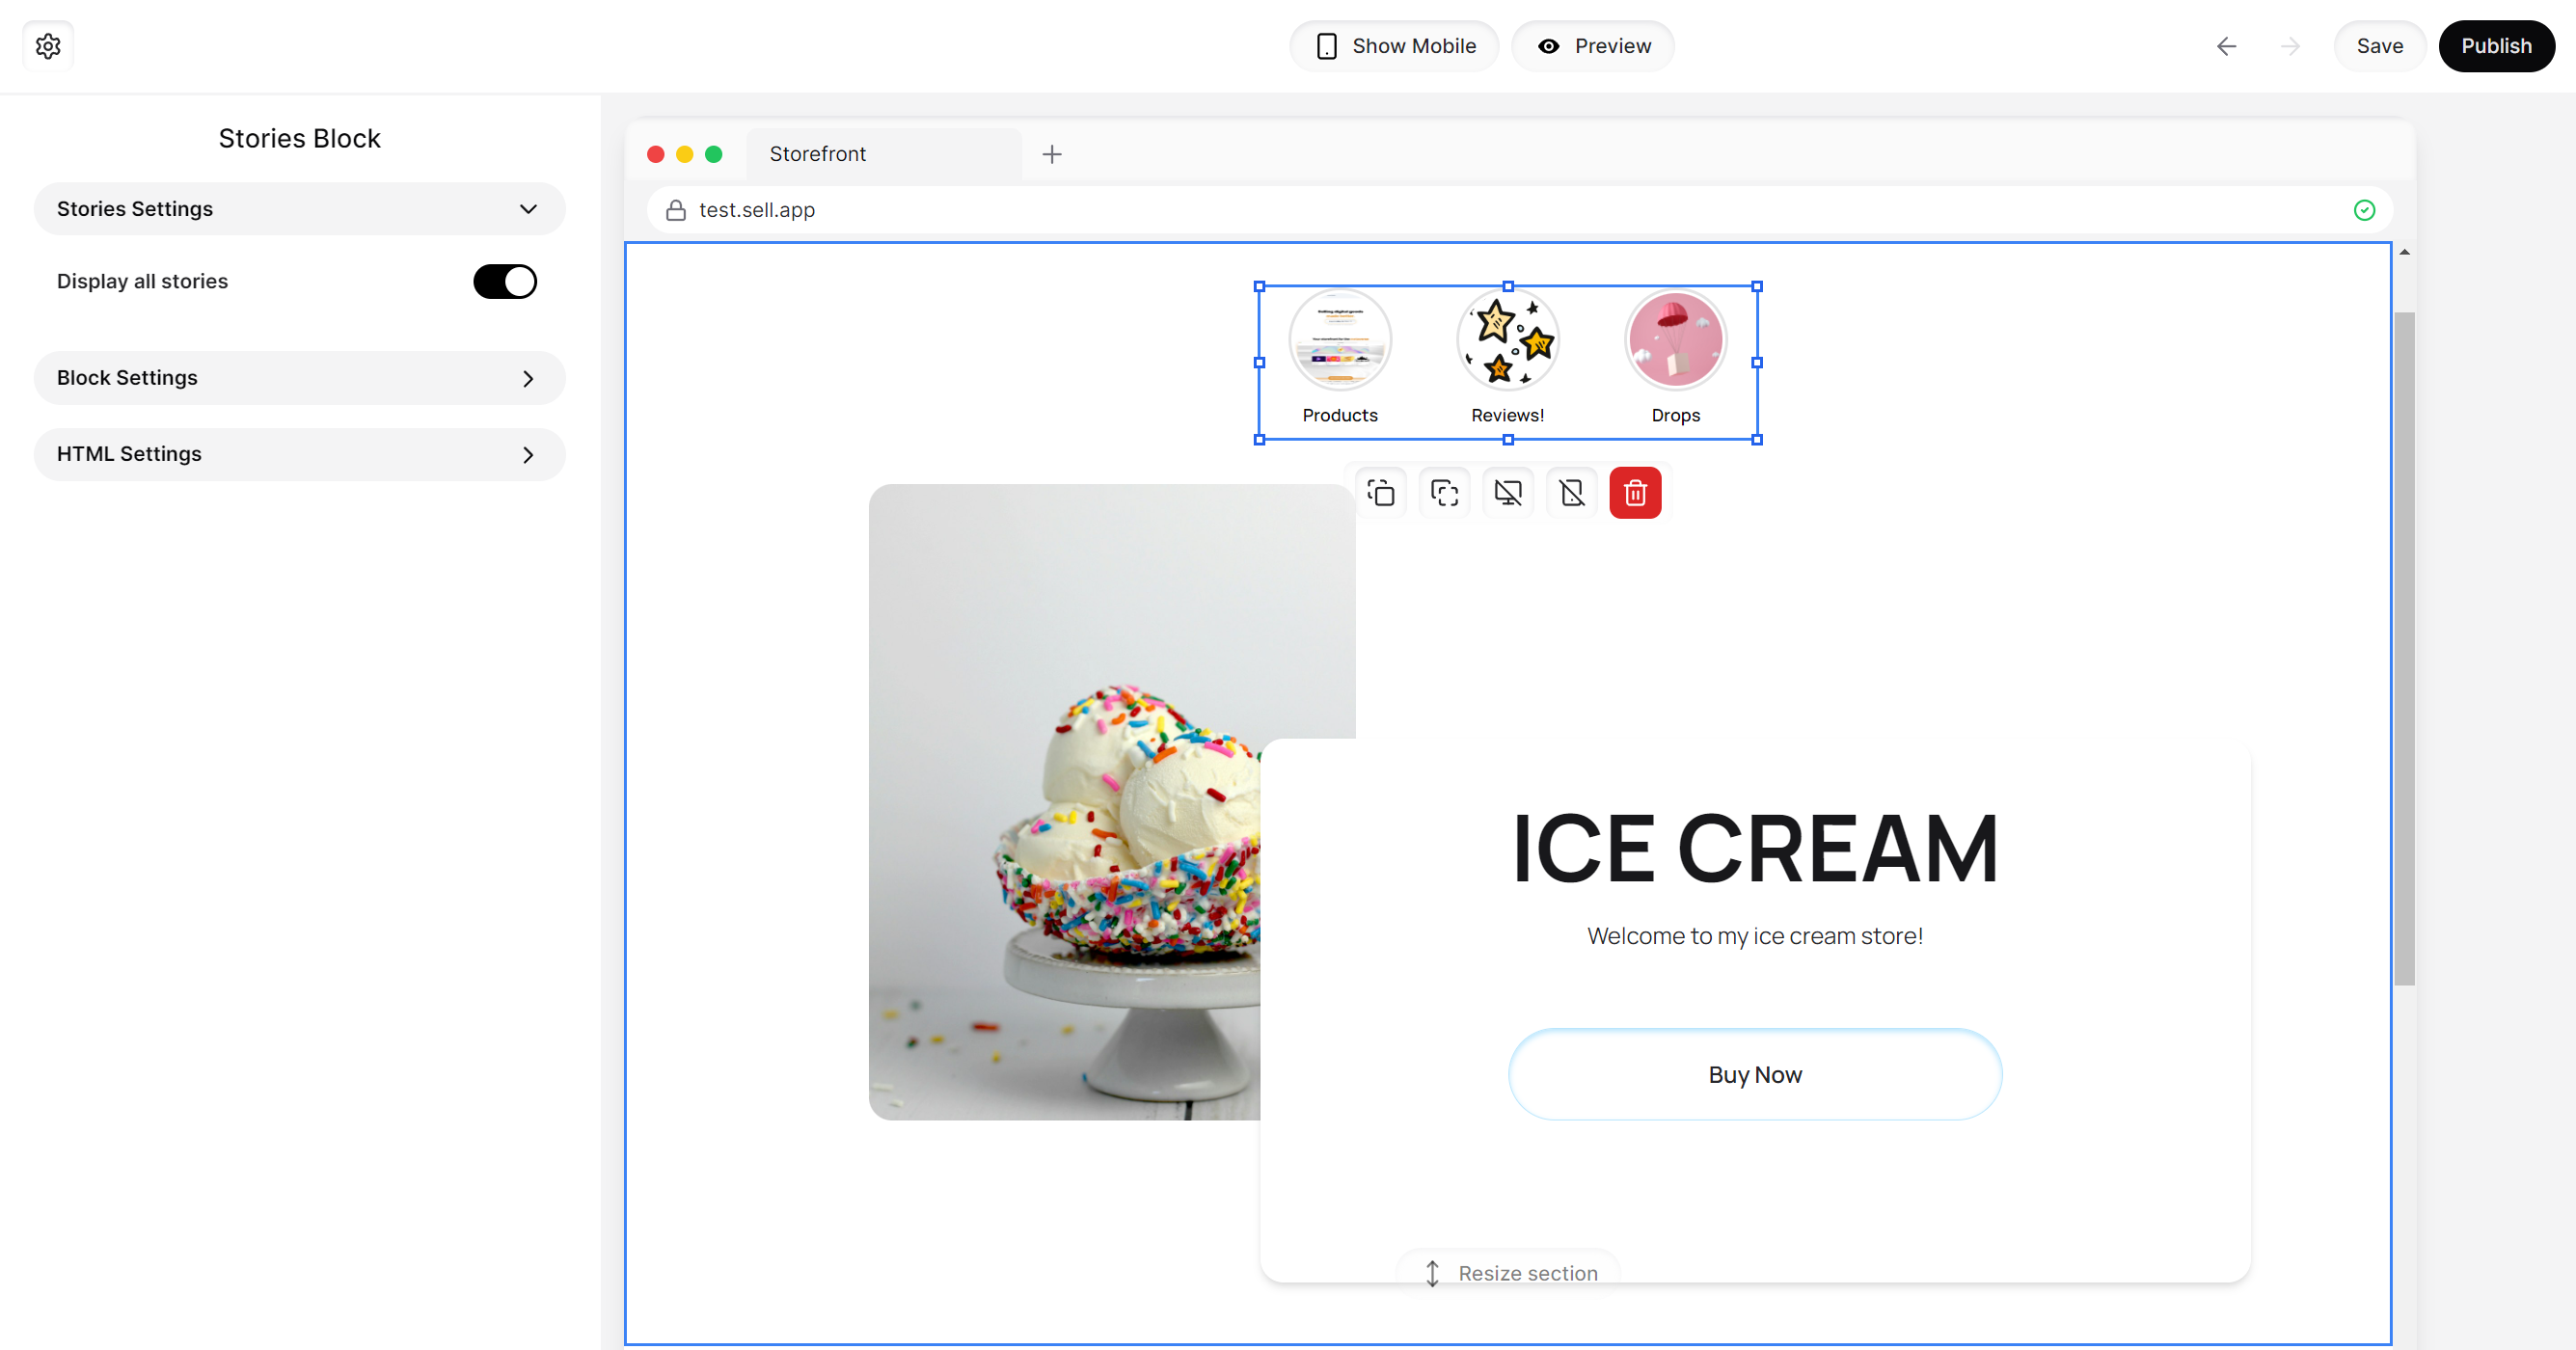Drag the Resize section handle
The height and width of the screenshot is (1350, 2576).
[x=1507, y=1274]
